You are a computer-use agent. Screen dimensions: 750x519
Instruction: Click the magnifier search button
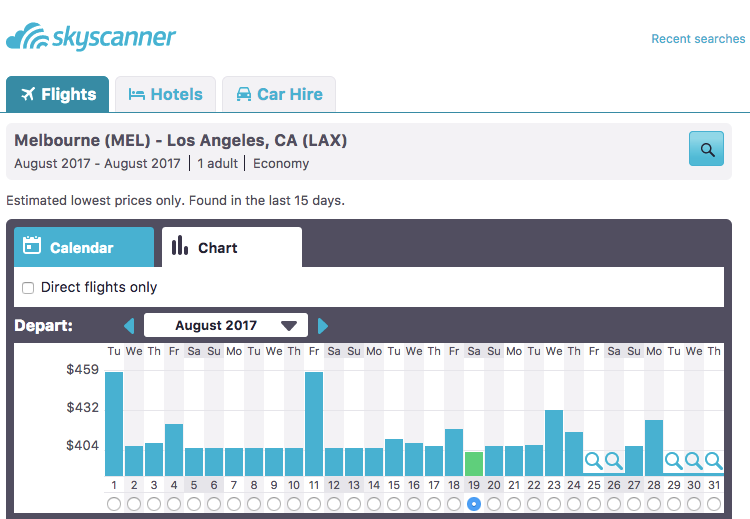(706, 149)
